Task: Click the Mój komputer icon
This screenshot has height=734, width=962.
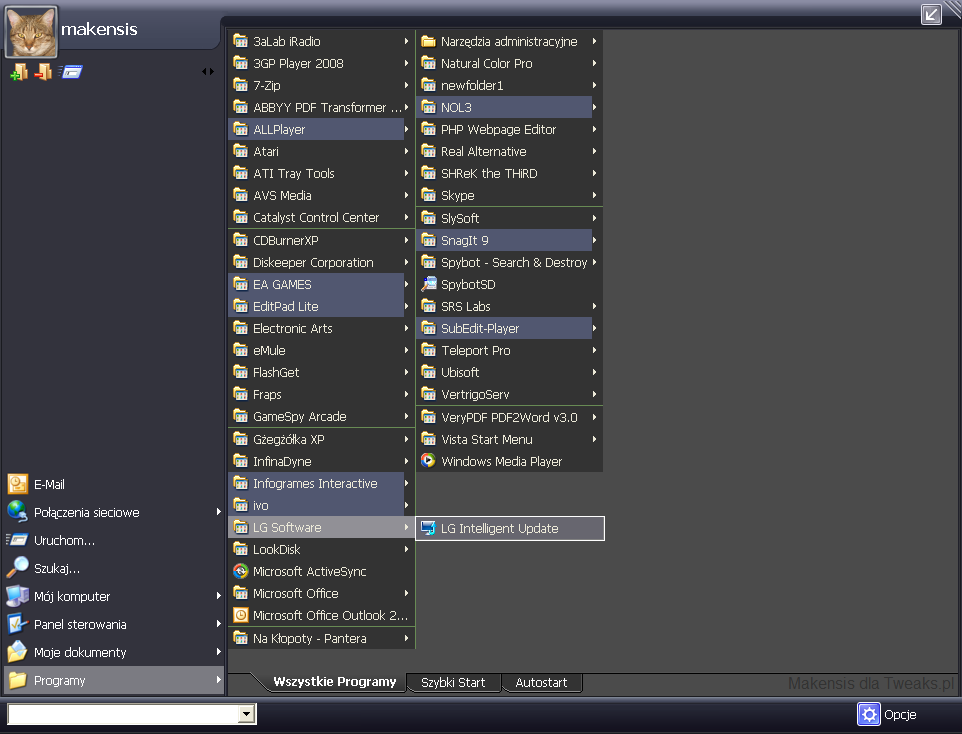Action: 18,596
